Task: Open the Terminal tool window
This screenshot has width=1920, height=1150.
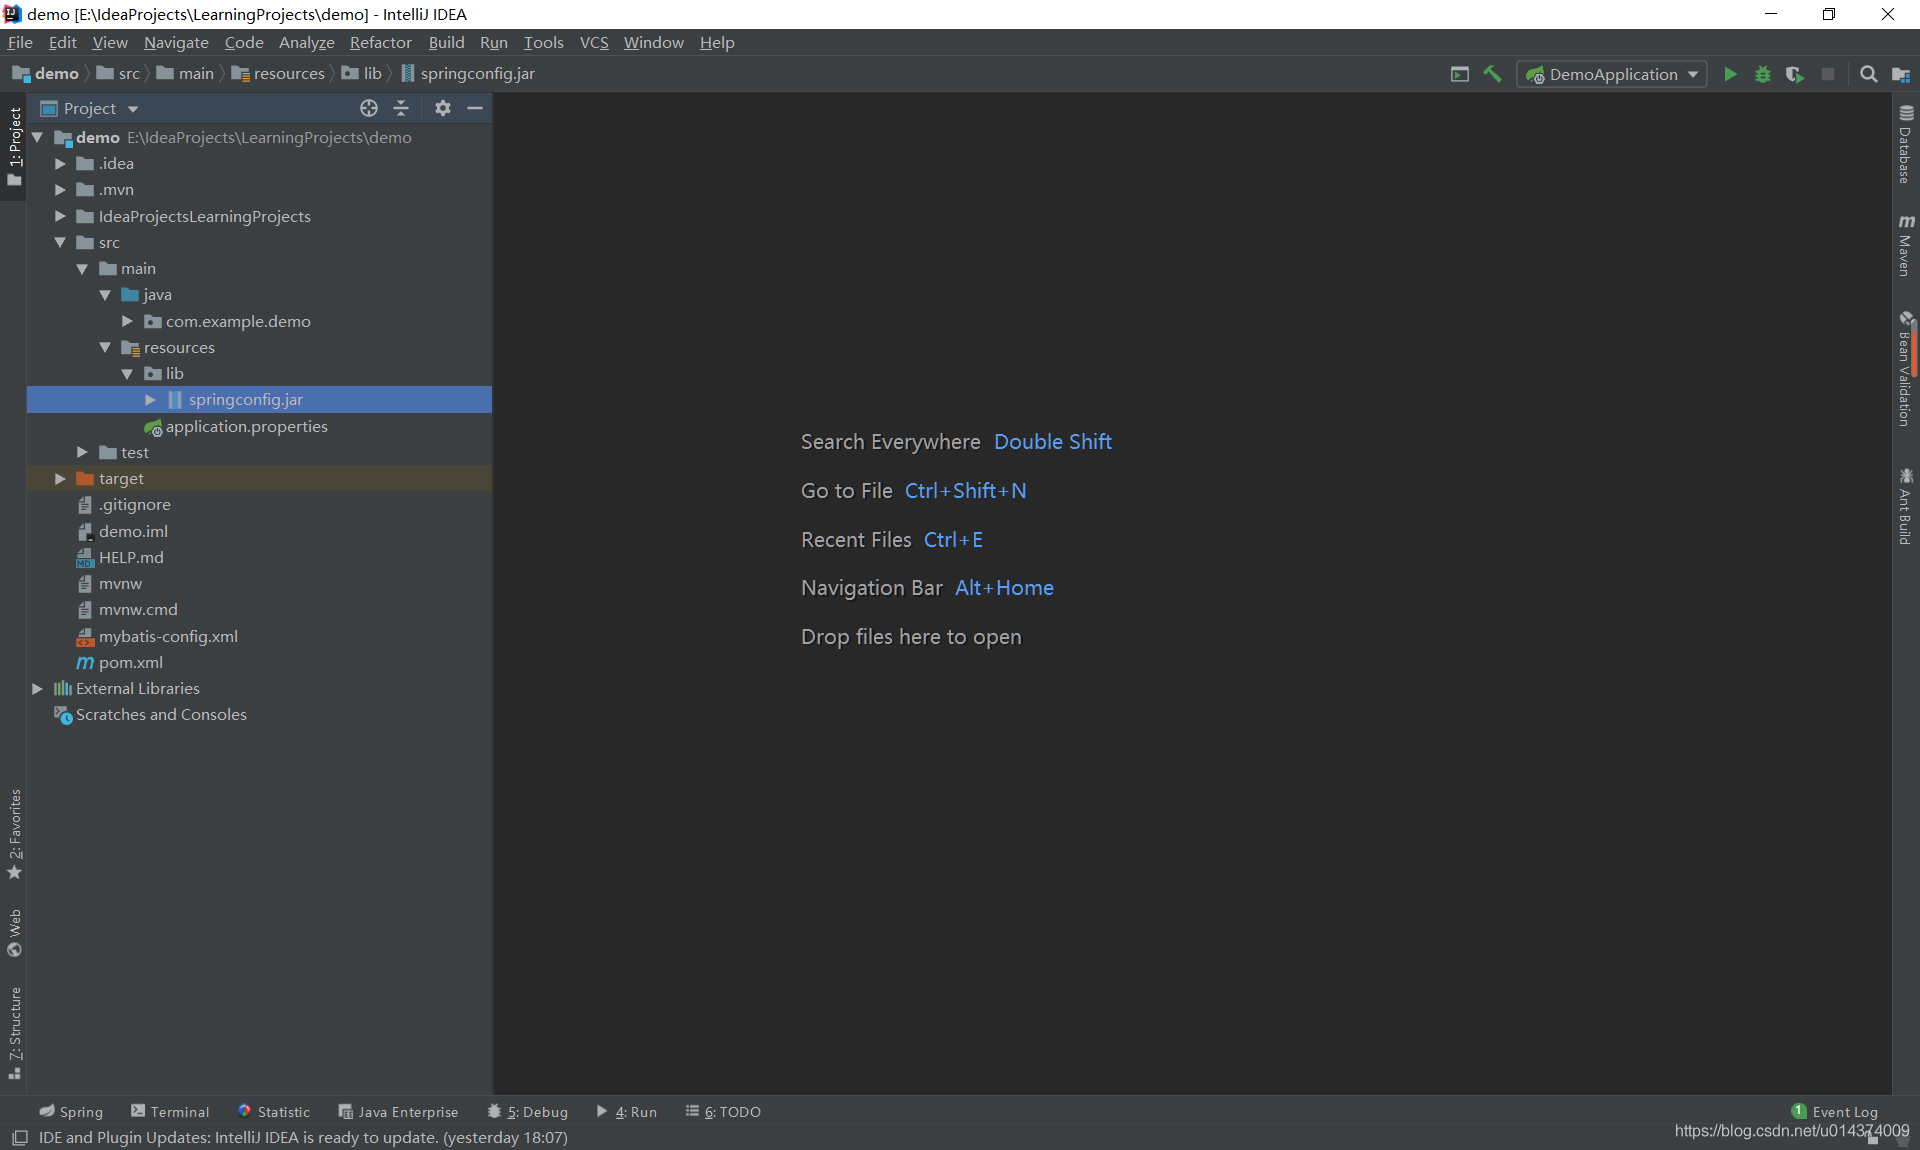Action: [170, 1111]
